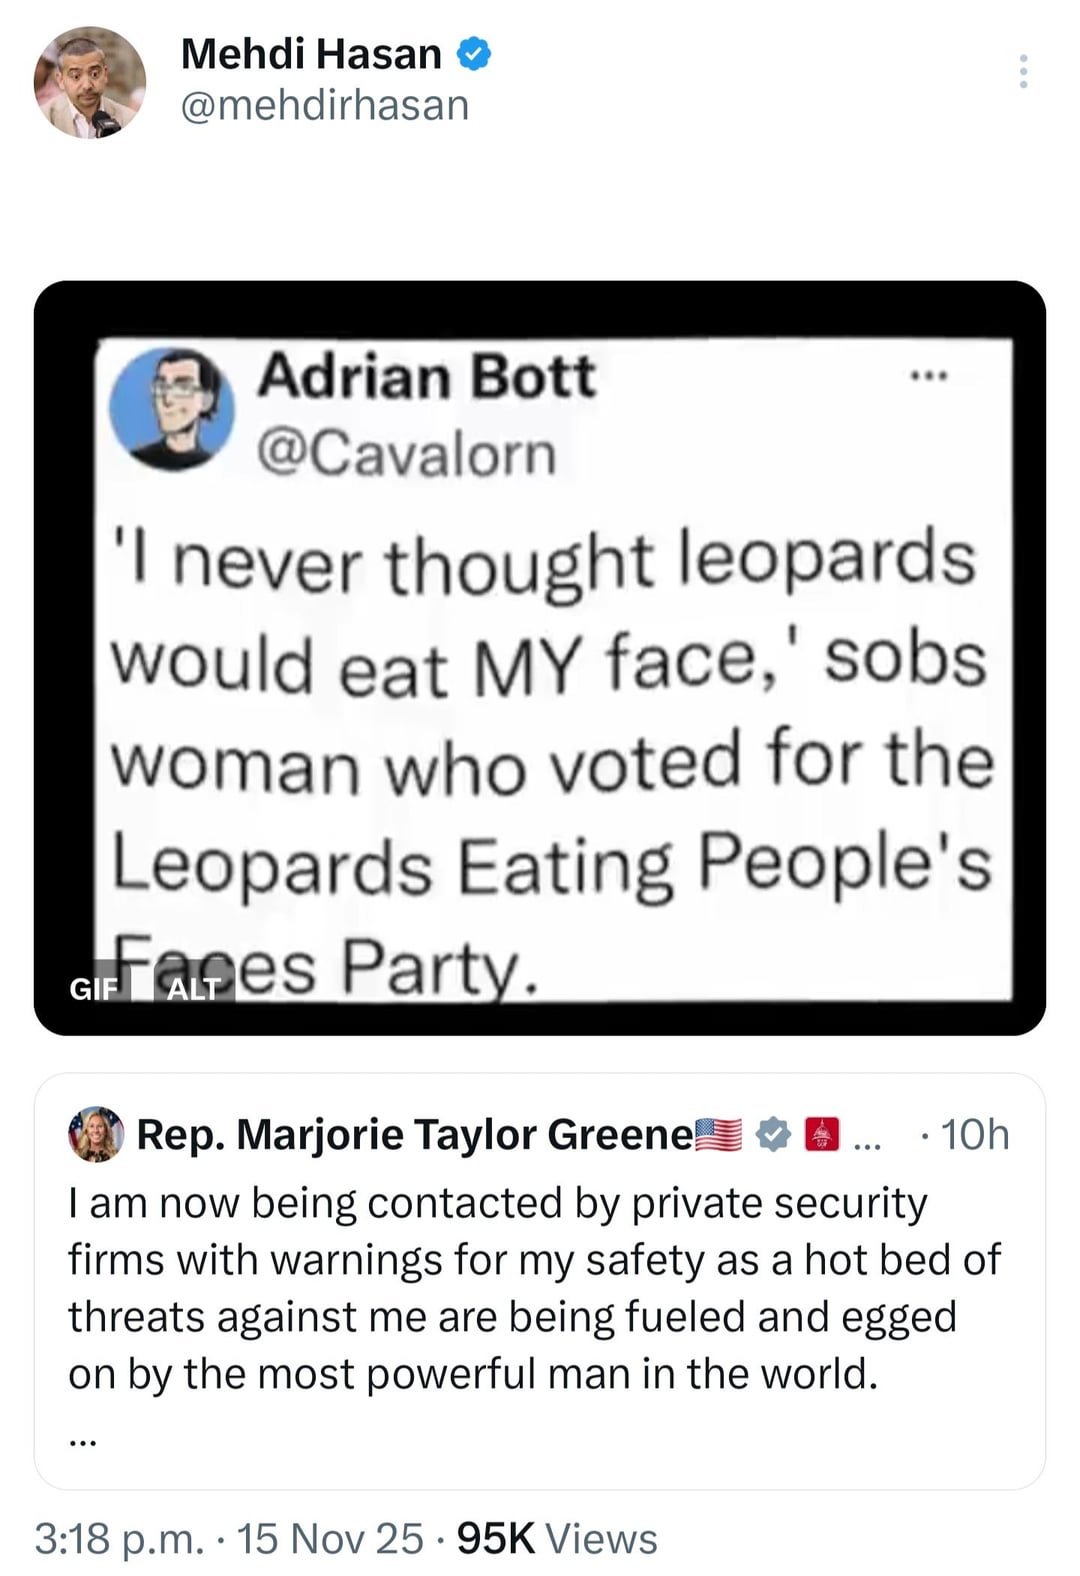The height and width of the screenshot is (1576, 1080).
Task: Open Marjorie Taylor Greene's avatar in quoted tweet
Action: pos(96,1134)
